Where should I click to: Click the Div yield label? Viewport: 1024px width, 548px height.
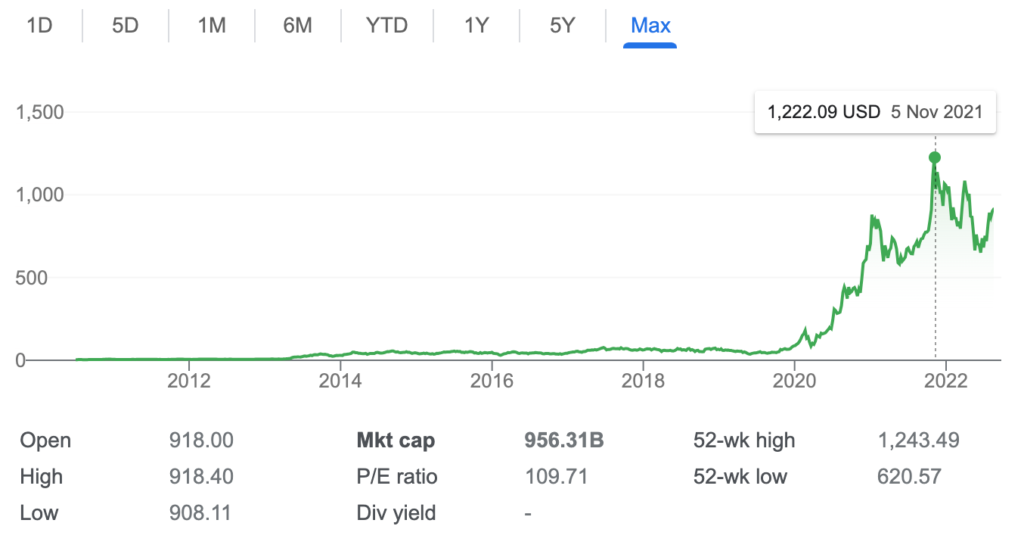(395, 513)
